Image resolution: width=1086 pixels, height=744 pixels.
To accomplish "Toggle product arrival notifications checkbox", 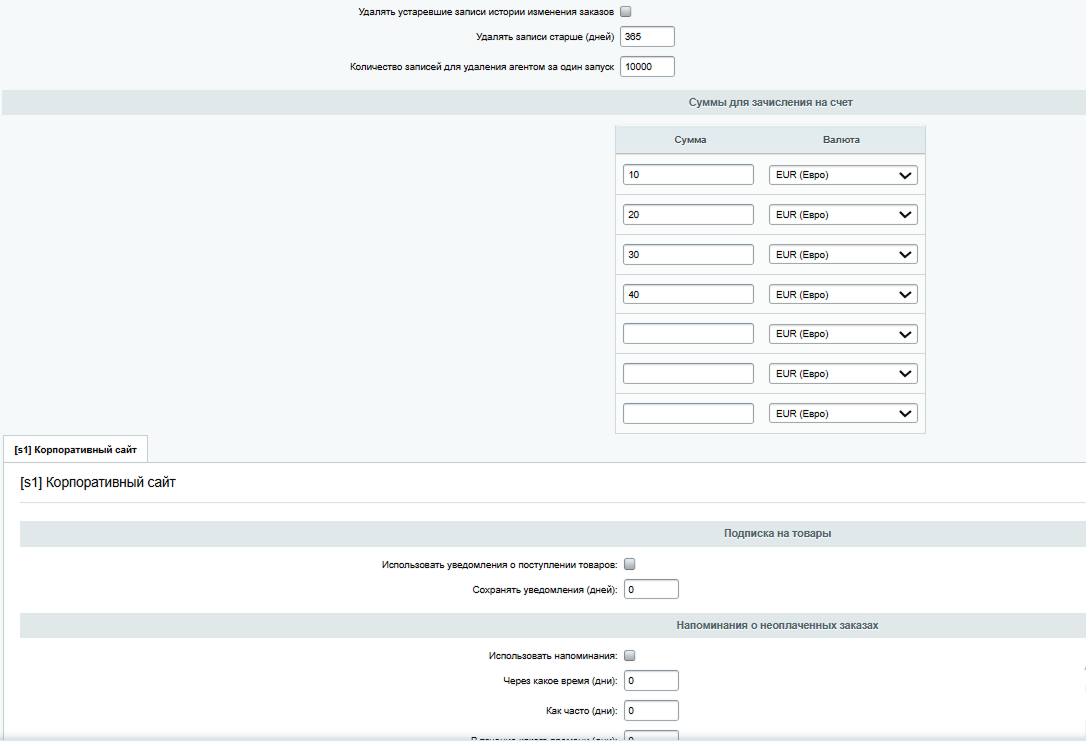I will 630,564.
